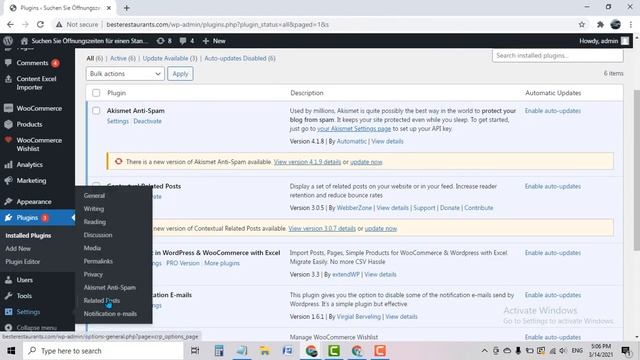Viewport: 640px width, 360px height.
Task: Open Chrome three-dot menu
Action: (631, 24)
